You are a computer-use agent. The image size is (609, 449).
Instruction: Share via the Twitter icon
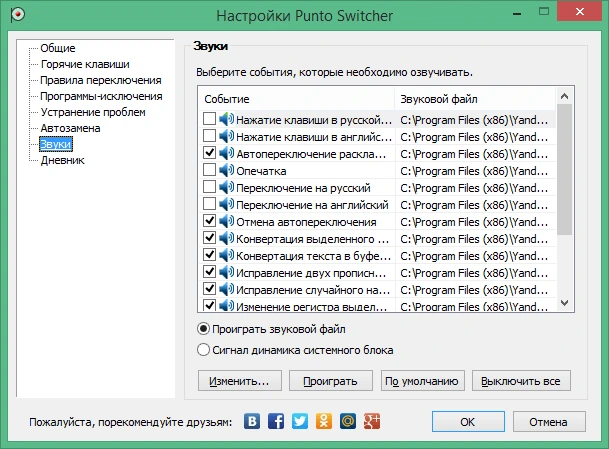click(x=300, y=421)
